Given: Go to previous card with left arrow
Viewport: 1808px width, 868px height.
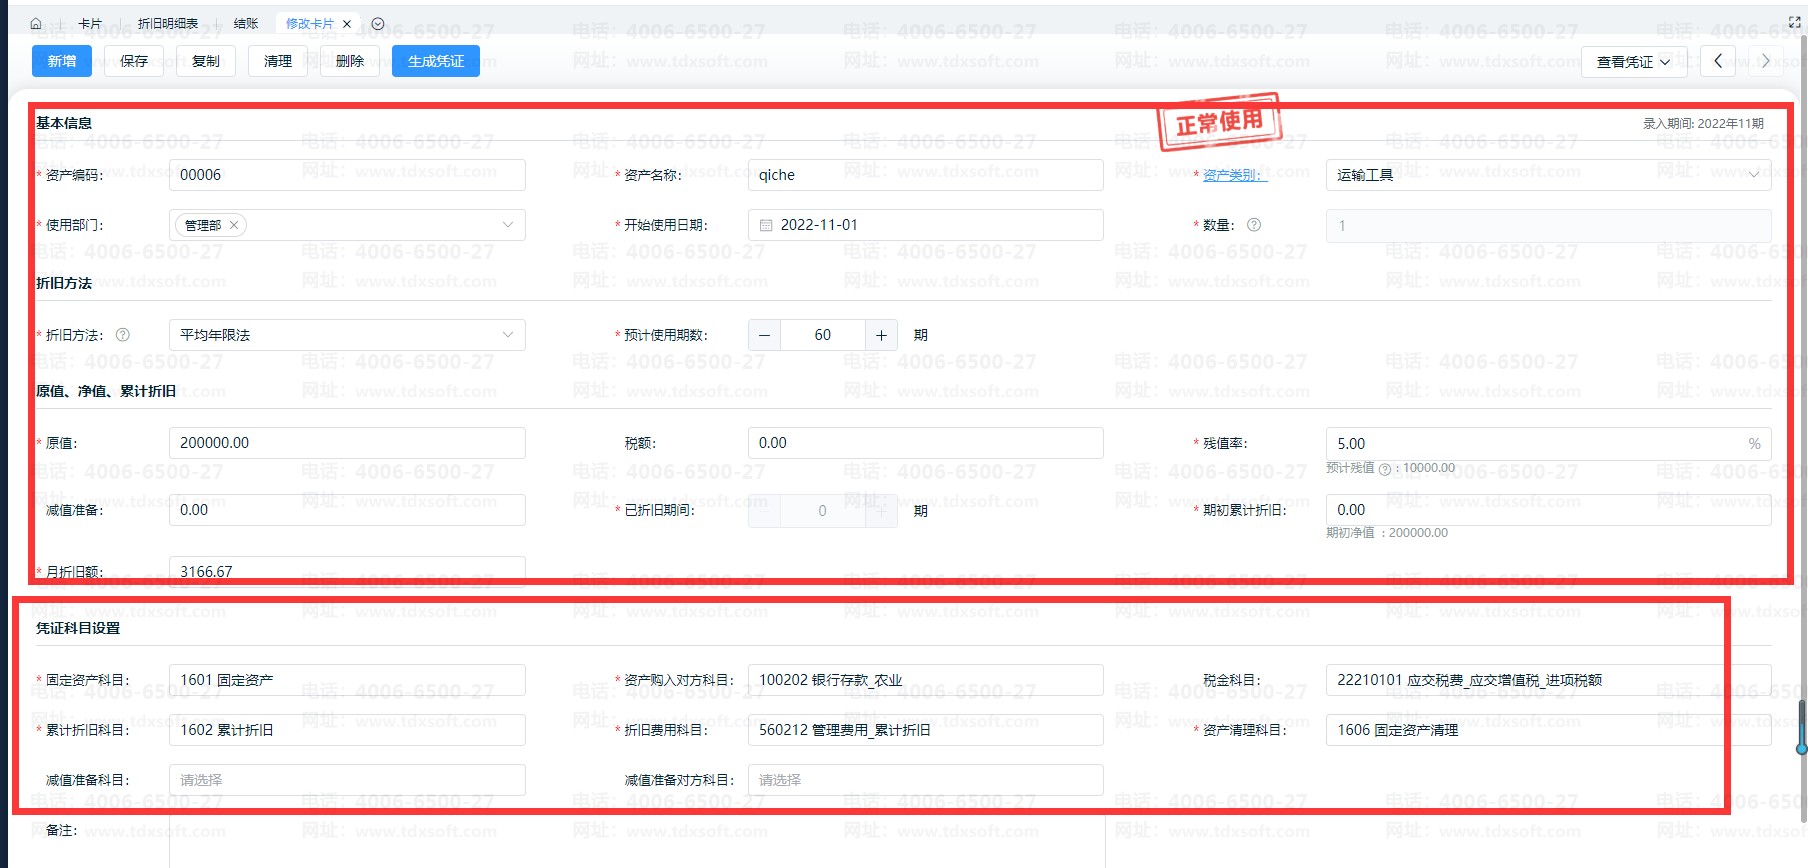Looking at the screenshot, I should (1718, 61).
